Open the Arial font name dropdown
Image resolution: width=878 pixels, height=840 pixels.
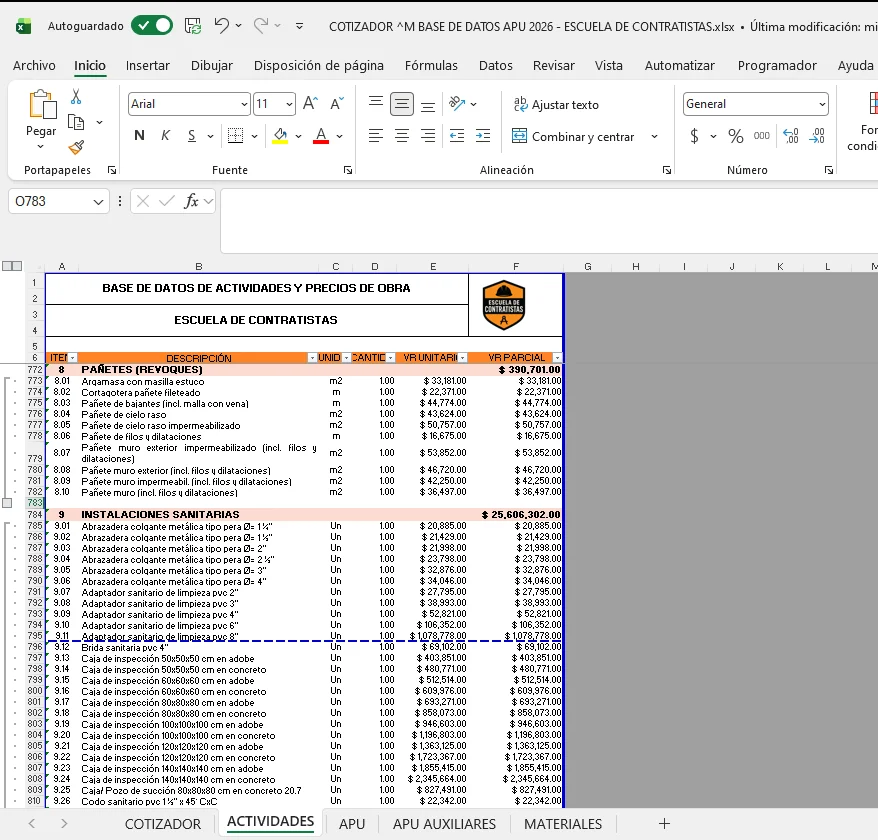244,104
